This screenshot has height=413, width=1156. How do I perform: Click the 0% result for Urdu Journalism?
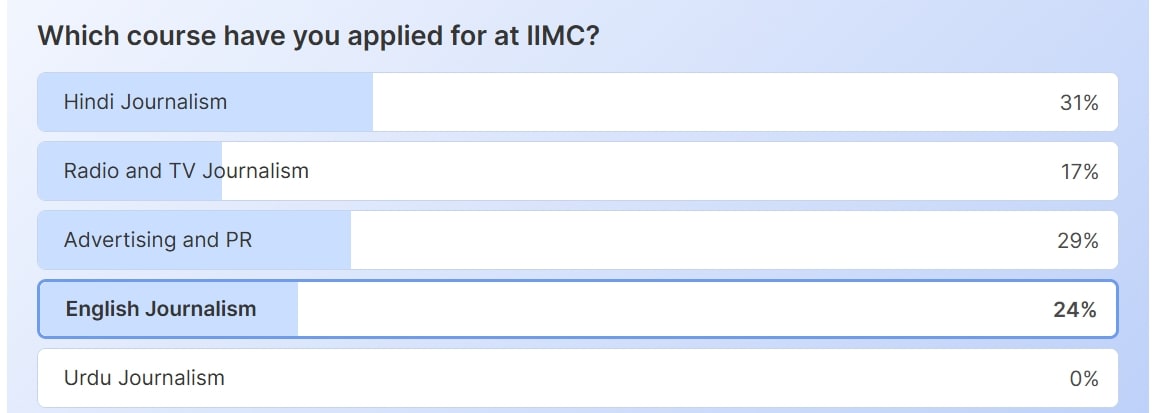1083,379
